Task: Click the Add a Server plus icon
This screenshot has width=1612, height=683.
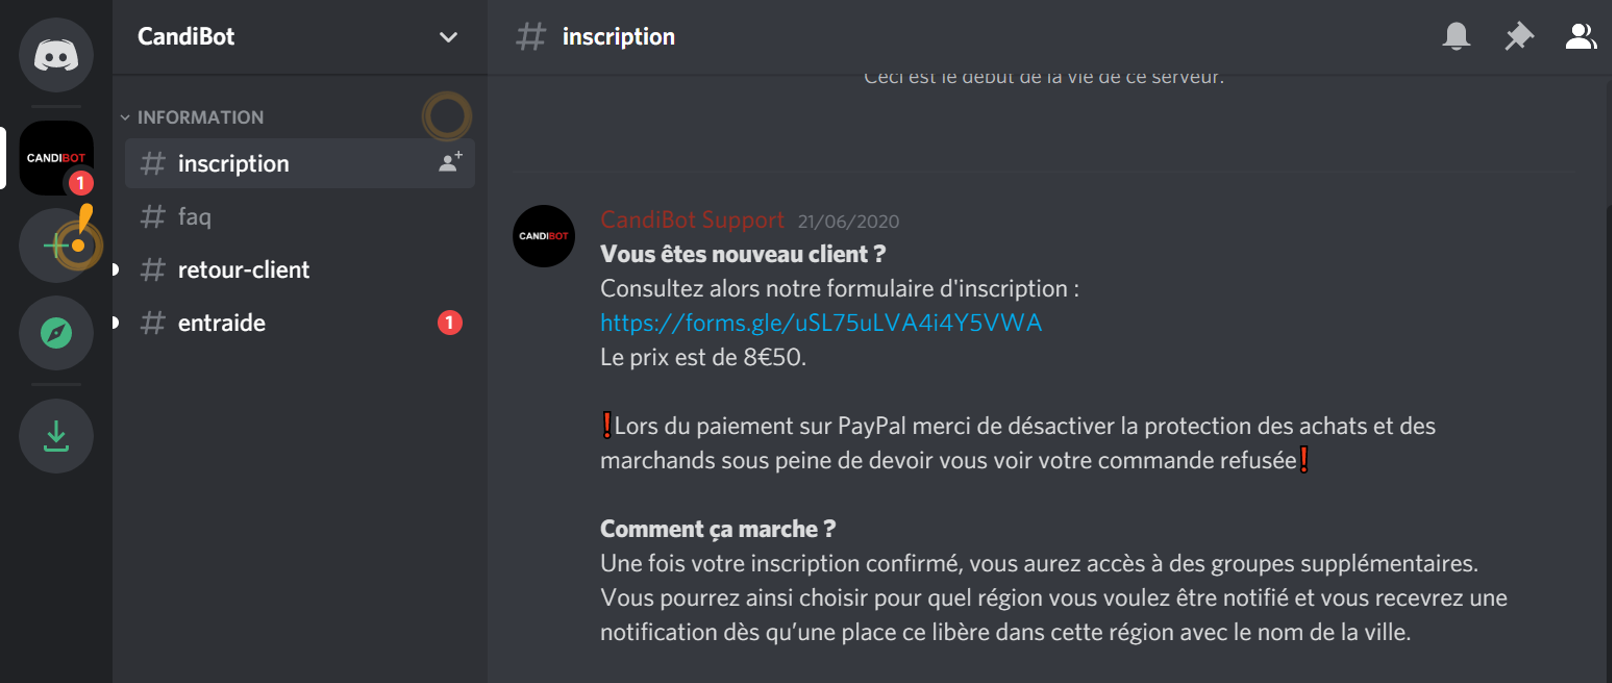Action: click(x=56, y=245)
